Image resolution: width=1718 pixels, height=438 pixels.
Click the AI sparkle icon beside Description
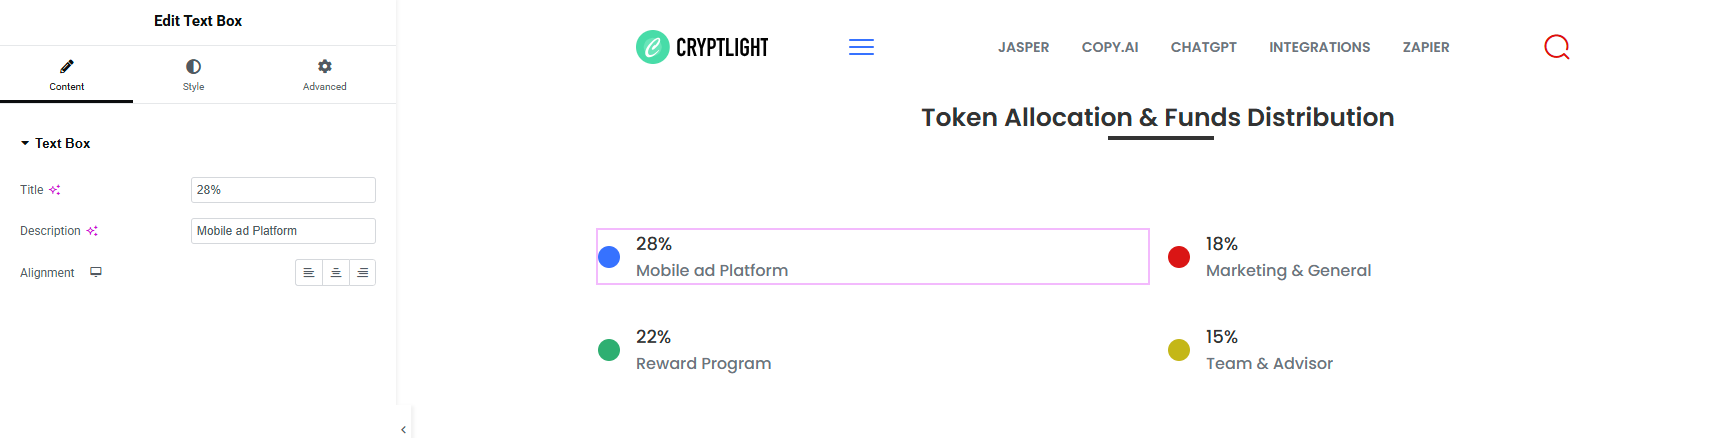click(x=92, y=231)
